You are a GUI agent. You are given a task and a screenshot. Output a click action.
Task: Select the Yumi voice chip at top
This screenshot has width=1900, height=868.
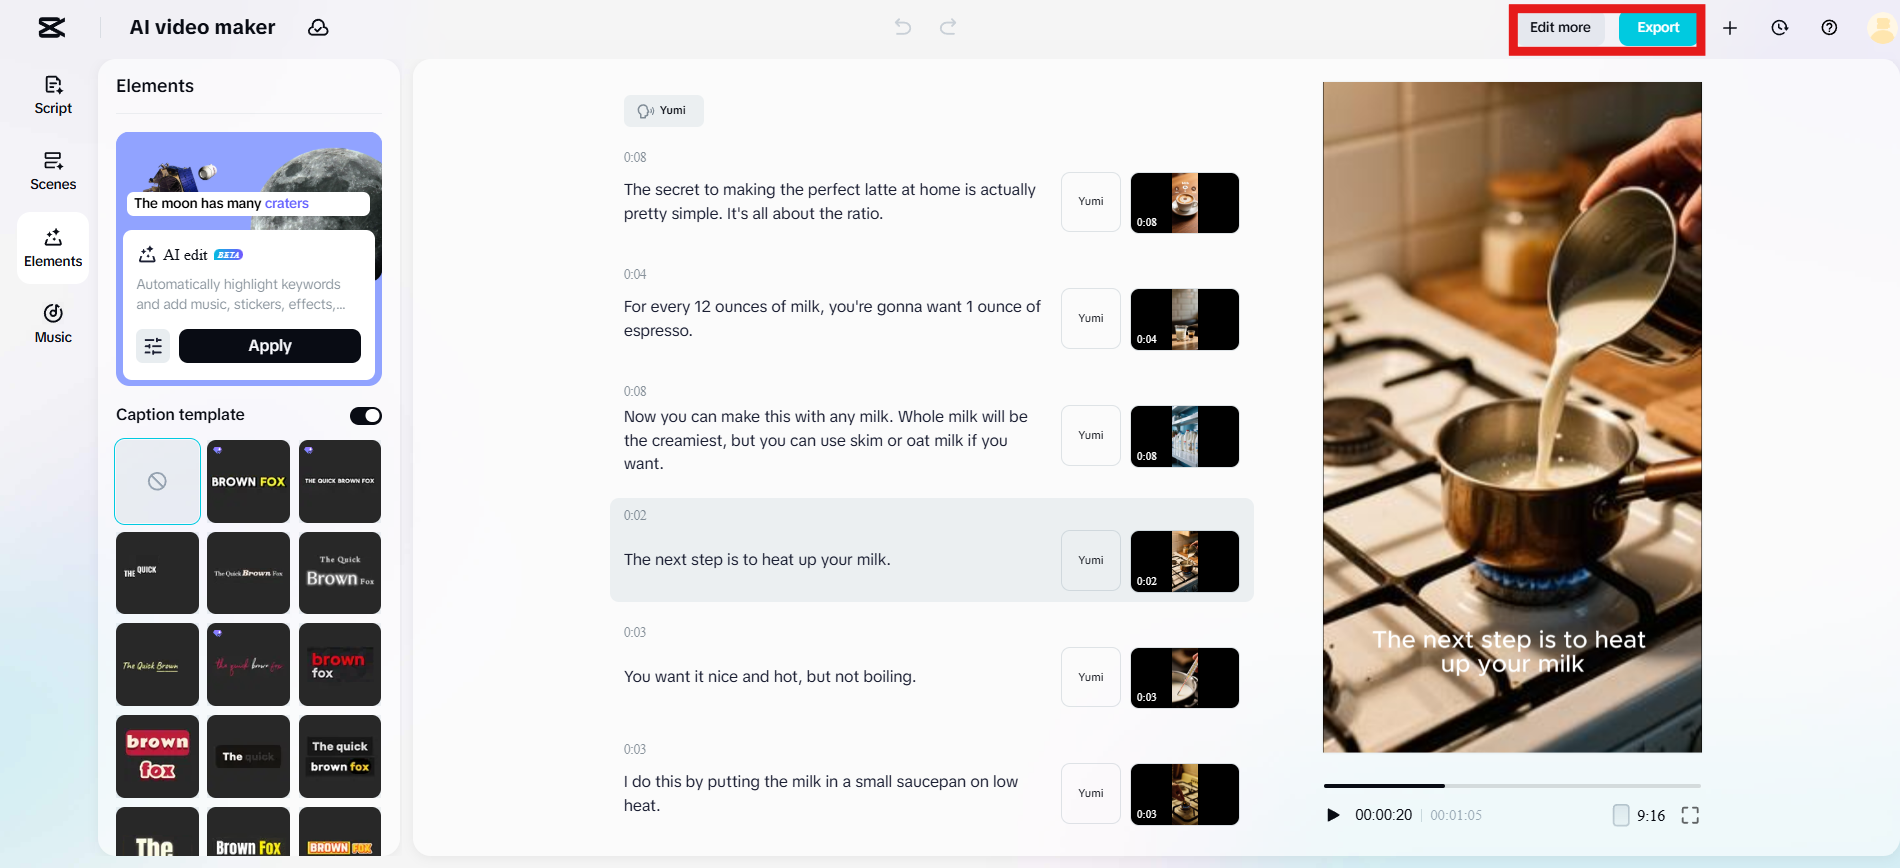[664, 111]
